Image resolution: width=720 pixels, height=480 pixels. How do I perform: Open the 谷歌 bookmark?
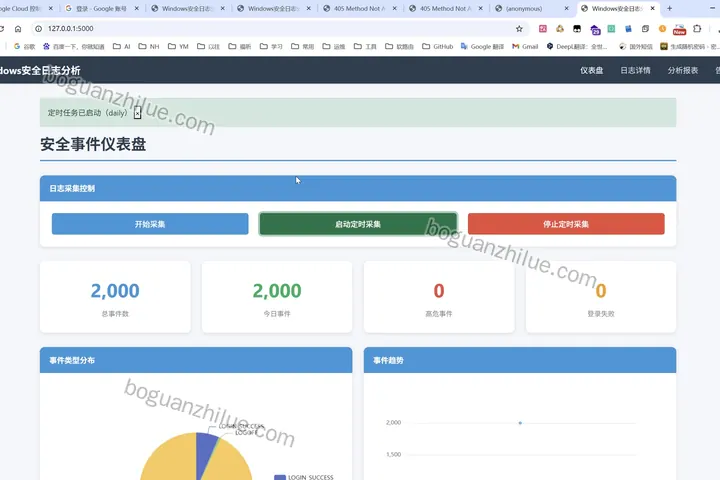(24, 46)
